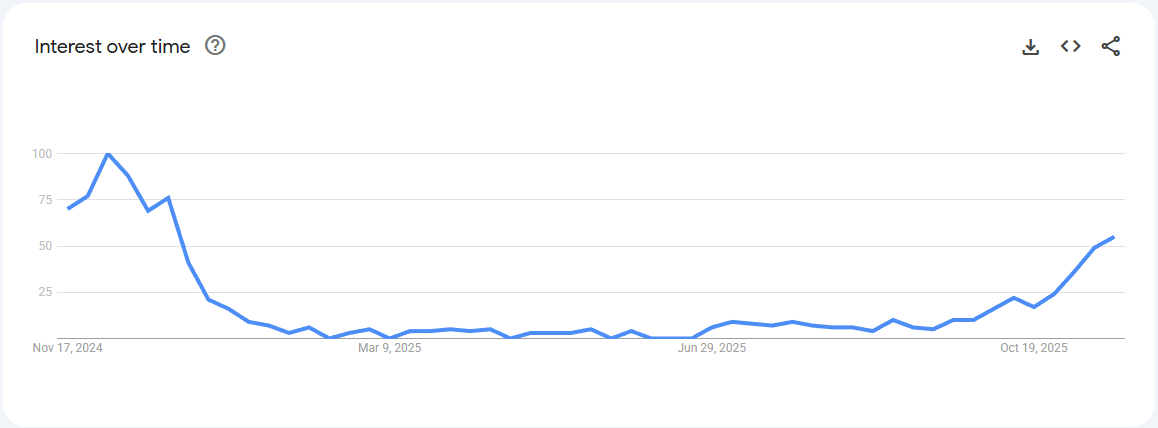The image size is (1158, 428).
Task: Click the 50 label on the y-axis
Action: (44, 246)
